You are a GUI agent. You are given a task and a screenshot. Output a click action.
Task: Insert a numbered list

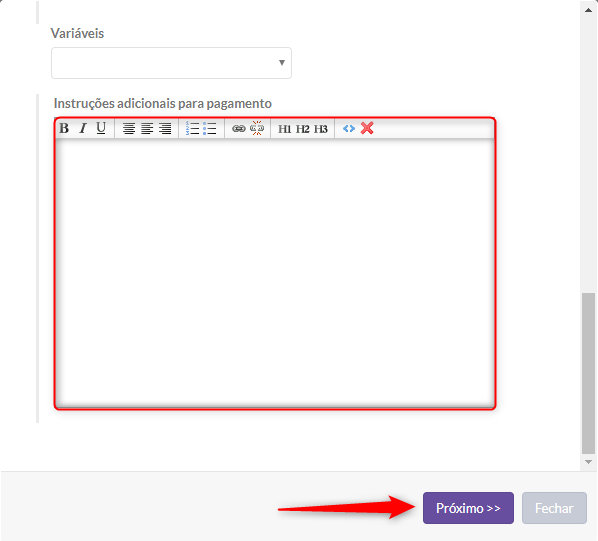(x=193, y=128)
